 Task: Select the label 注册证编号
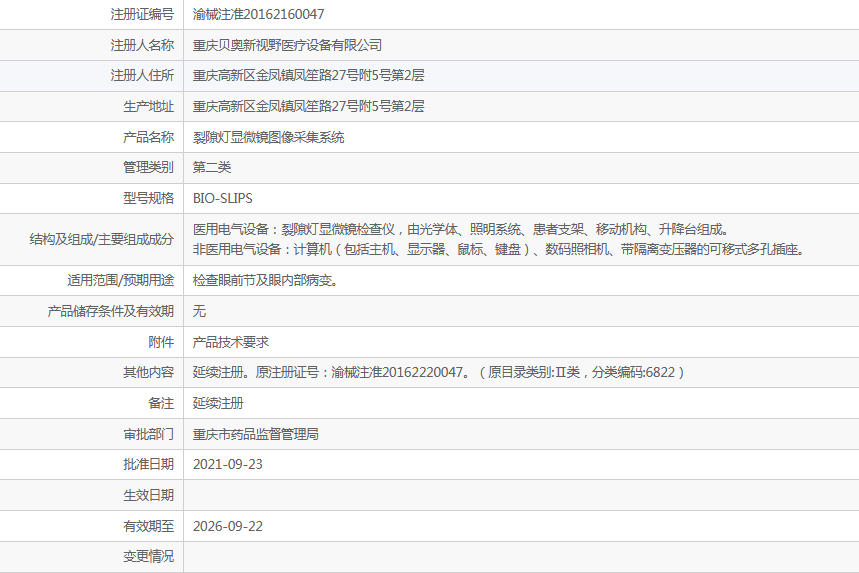(x=142, y=14)
